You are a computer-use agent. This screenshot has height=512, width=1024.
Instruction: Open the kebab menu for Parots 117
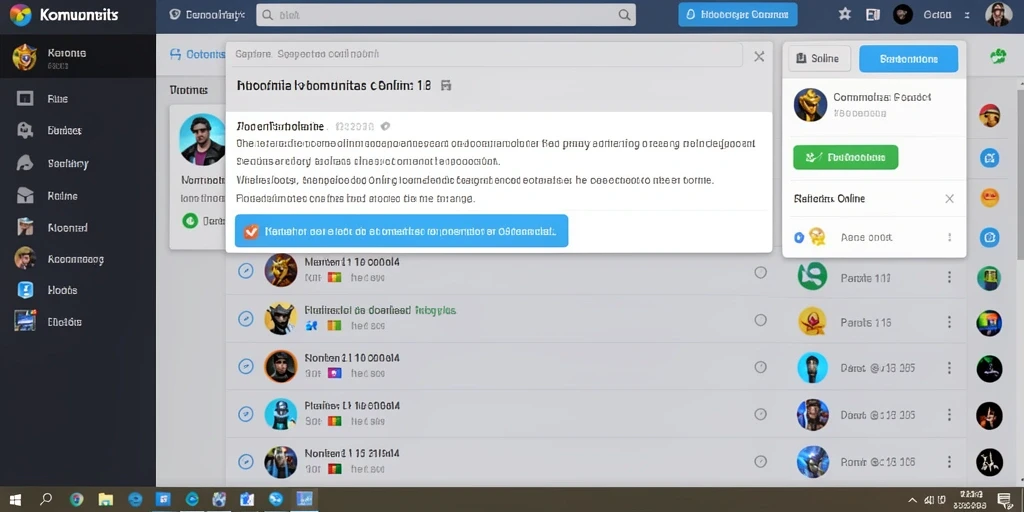click(950, 278)
